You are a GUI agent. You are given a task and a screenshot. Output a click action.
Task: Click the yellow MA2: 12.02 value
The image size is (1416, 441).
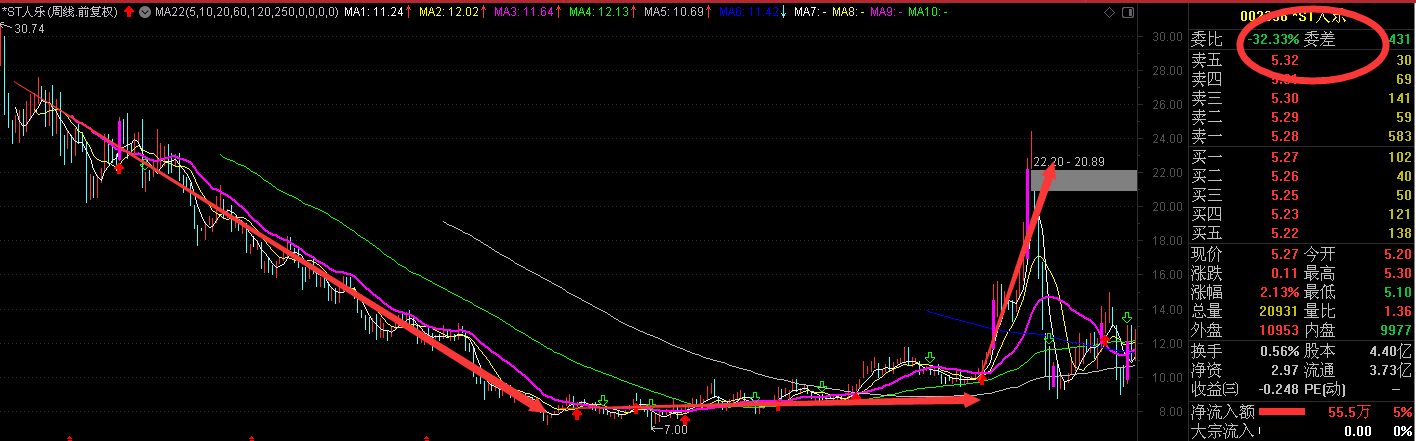pyautogui.click(x=450, y=12)
